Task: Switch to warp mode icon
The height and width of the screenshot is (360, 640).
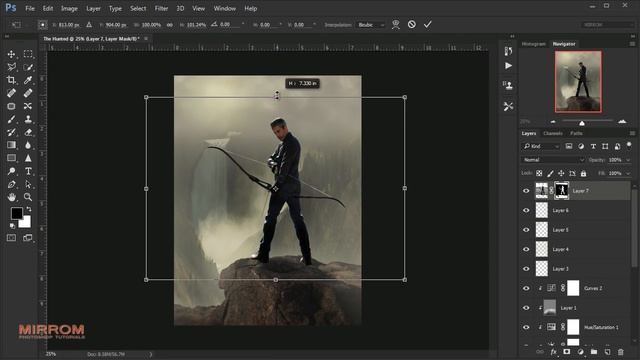Action: point(396,24)
